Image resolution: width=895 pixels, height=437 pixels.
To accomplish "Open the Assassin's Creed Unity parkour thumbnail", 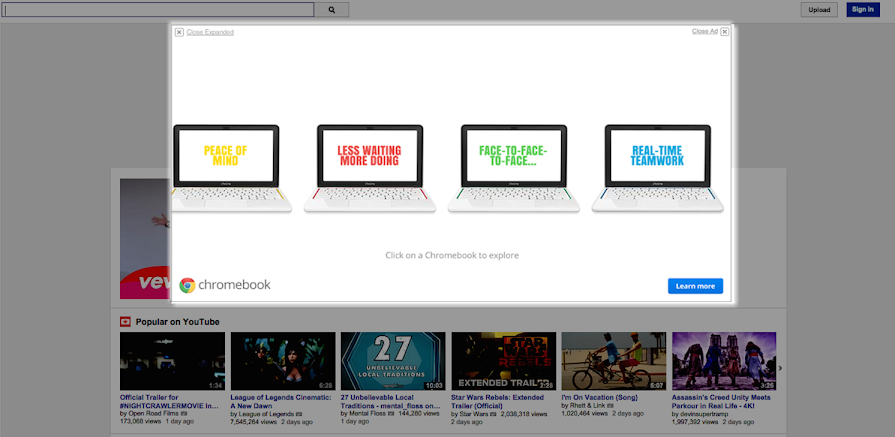I will tap(724, 361).
